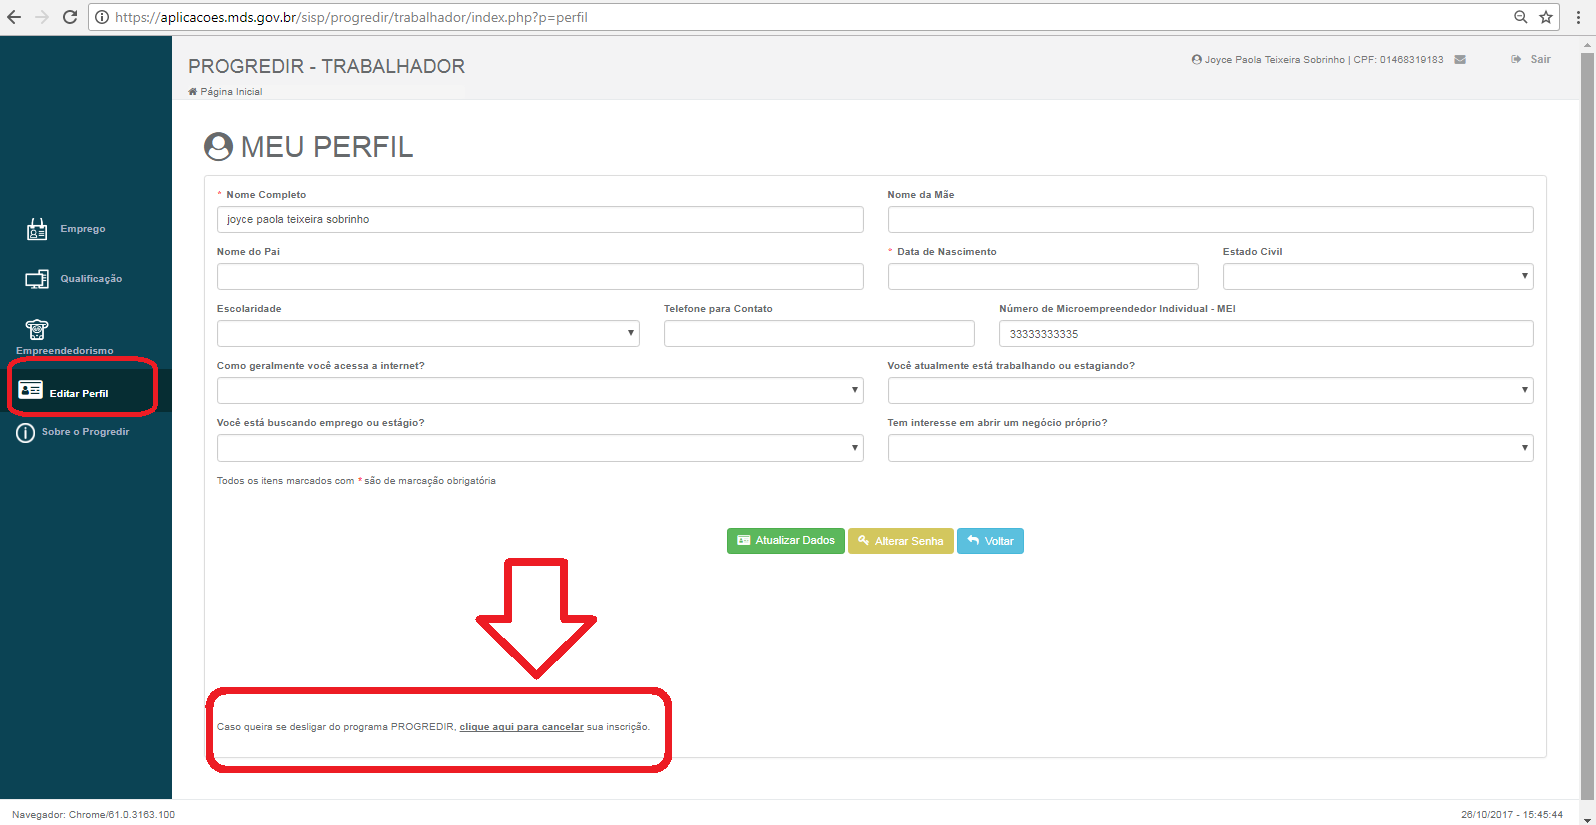Click the Nome do Pai field
Image resolution: width=1596 pixels, height=825 pixels.
(x=540, y=277)
